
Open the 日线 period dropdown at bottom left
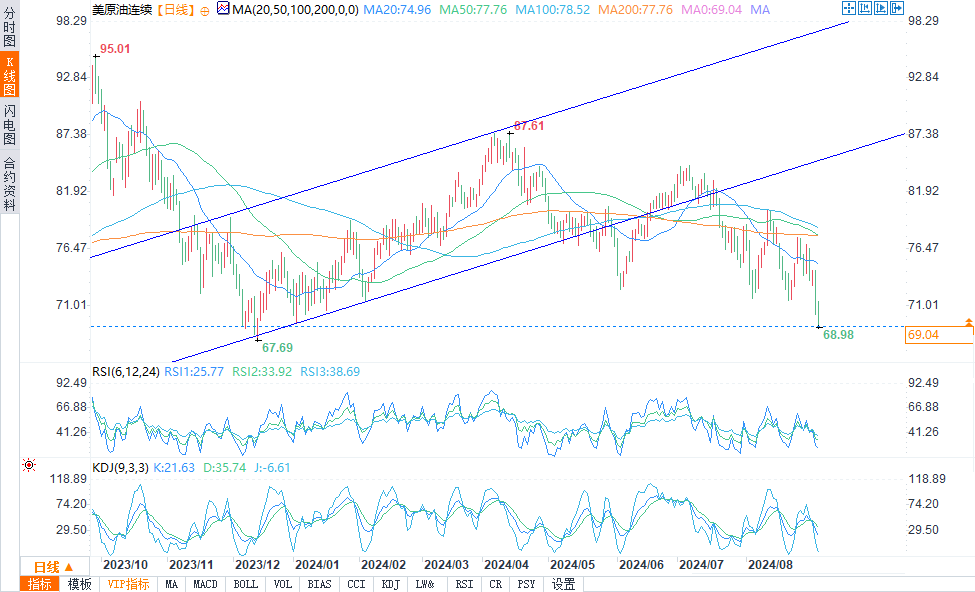click(x=54, y=567)
